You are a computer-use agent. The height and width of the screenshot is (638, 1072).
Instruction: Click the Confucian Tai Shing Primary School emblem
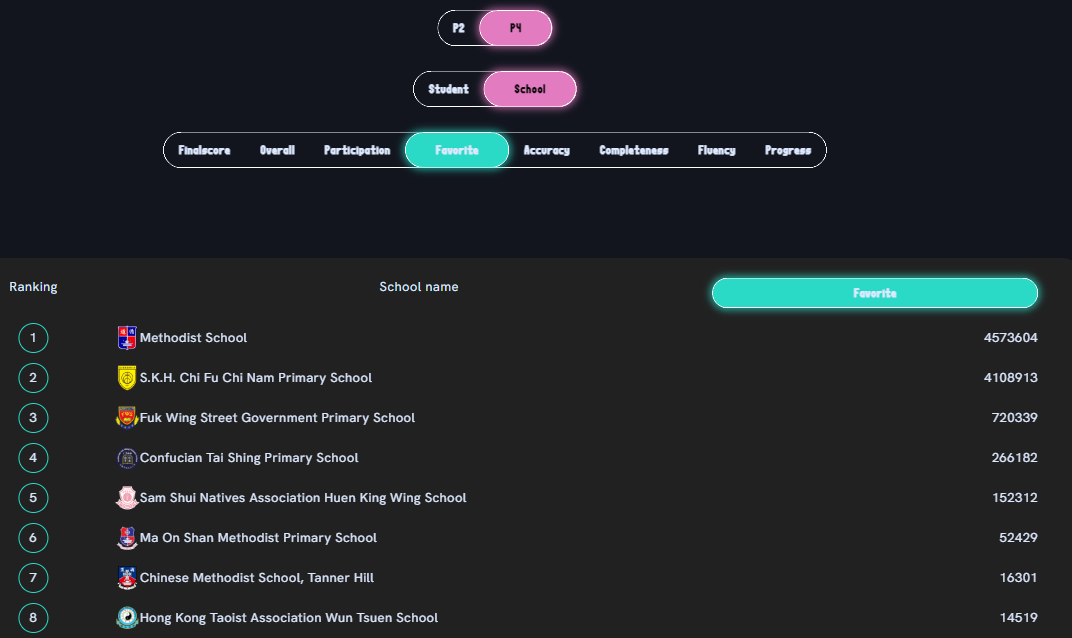[127, 457]
